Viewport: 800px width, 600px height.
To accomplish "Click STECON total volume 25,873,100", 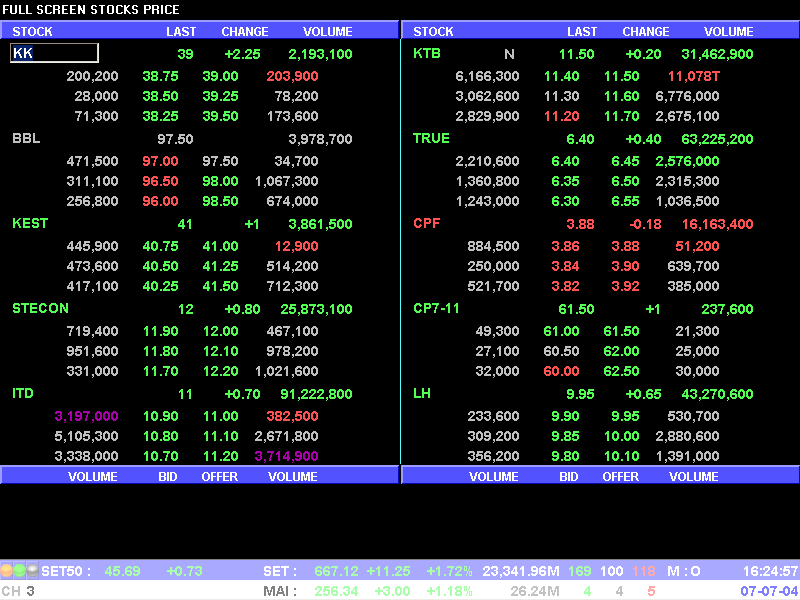I will 316,309.
